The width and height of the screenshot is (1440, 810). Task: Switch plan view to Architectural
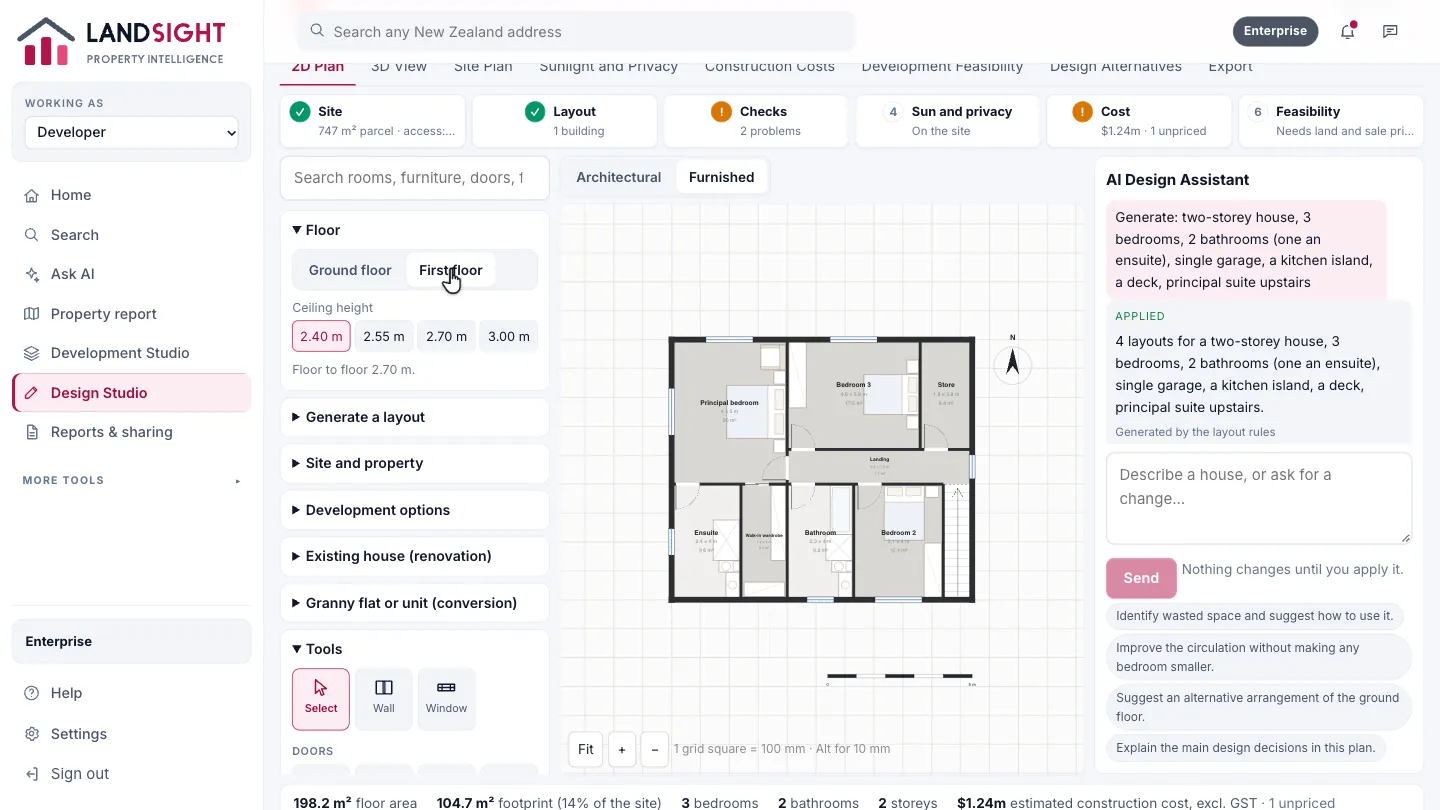[x=619, y=177]
